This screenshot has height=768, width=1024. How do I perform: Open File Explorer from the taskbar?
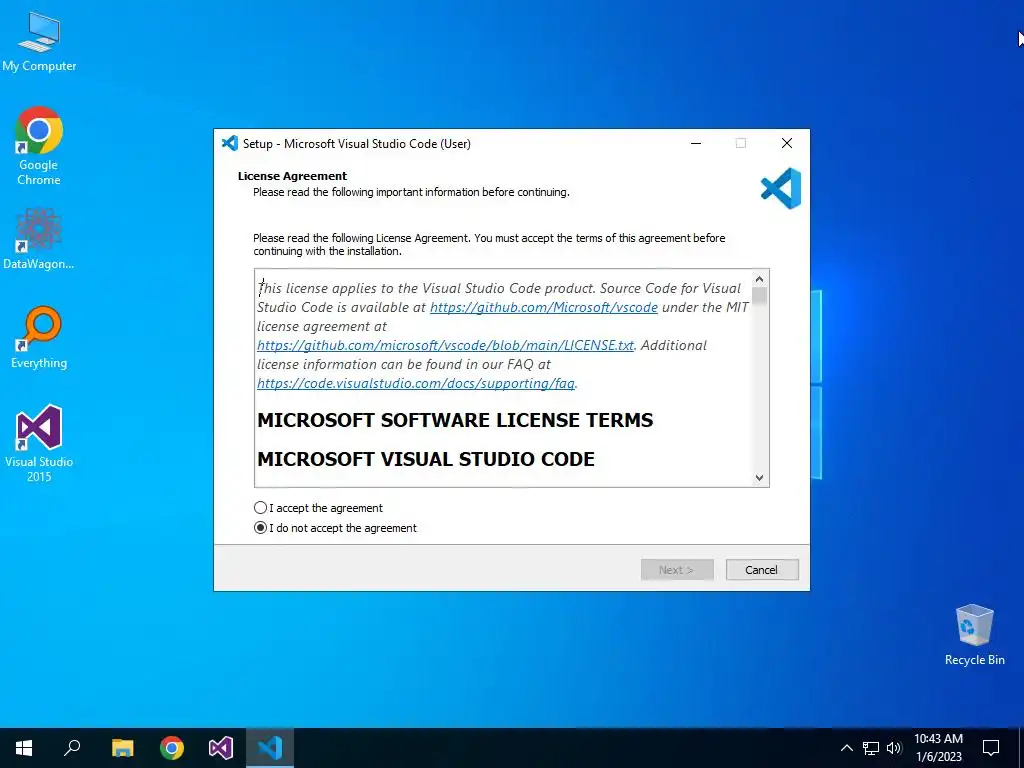[x=122, y=748]
